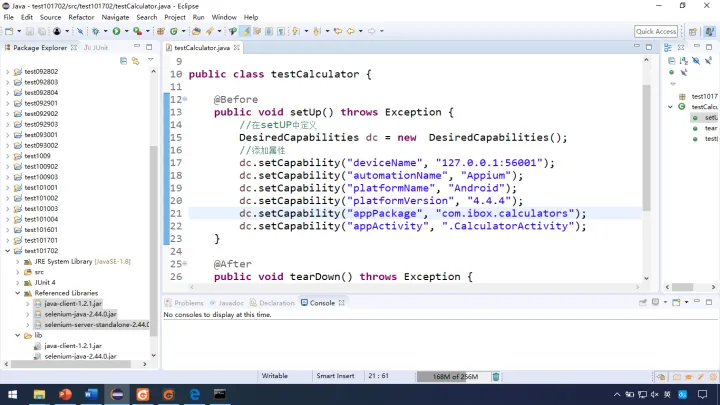Image resolution: width=720 pixels, height=405 pixels.
Task: Expand the src folder in tree
Action: [17, 272]
